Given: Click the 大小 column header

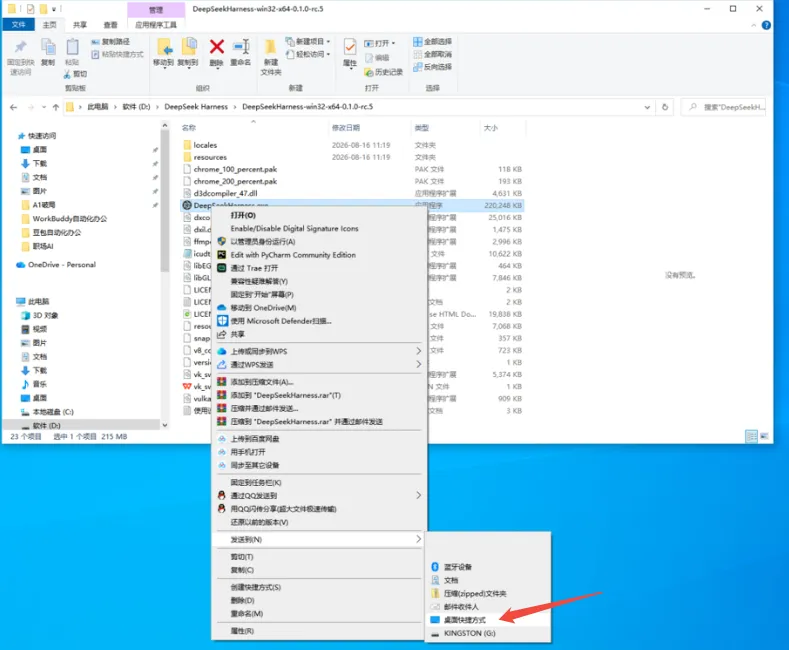Looking at the screenshot, I should point(491,128).
